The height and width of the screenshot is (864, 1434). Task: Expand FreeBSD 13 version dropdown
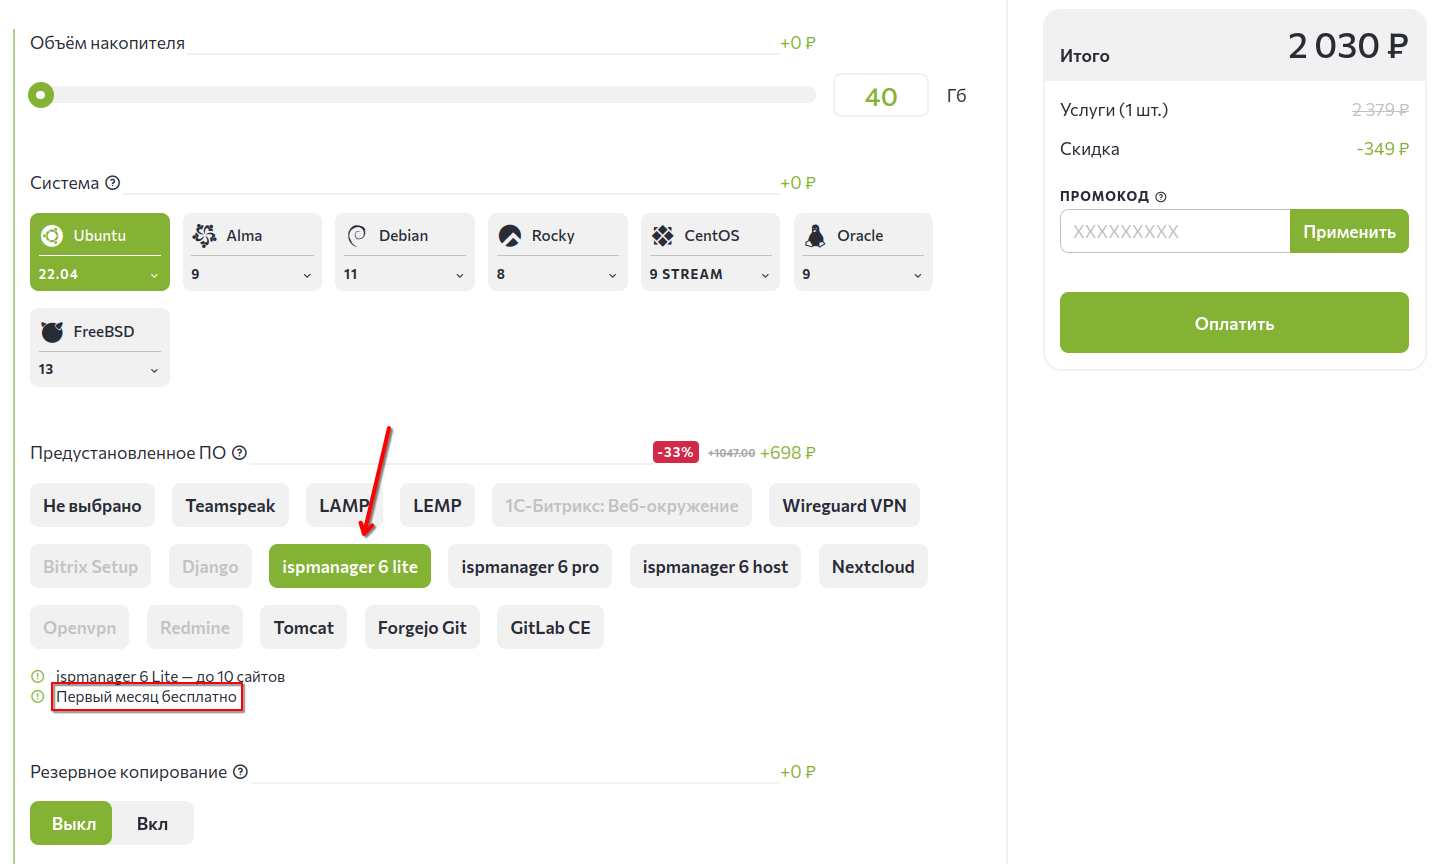tap(99, 369)
